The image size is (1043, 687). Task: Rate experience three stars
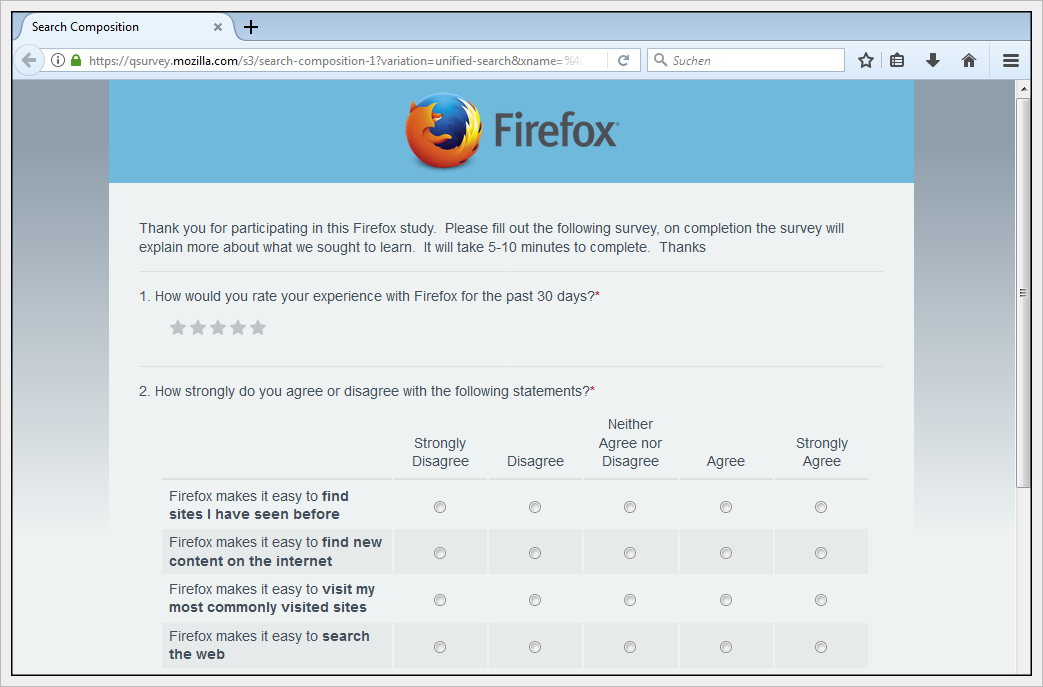218,327
